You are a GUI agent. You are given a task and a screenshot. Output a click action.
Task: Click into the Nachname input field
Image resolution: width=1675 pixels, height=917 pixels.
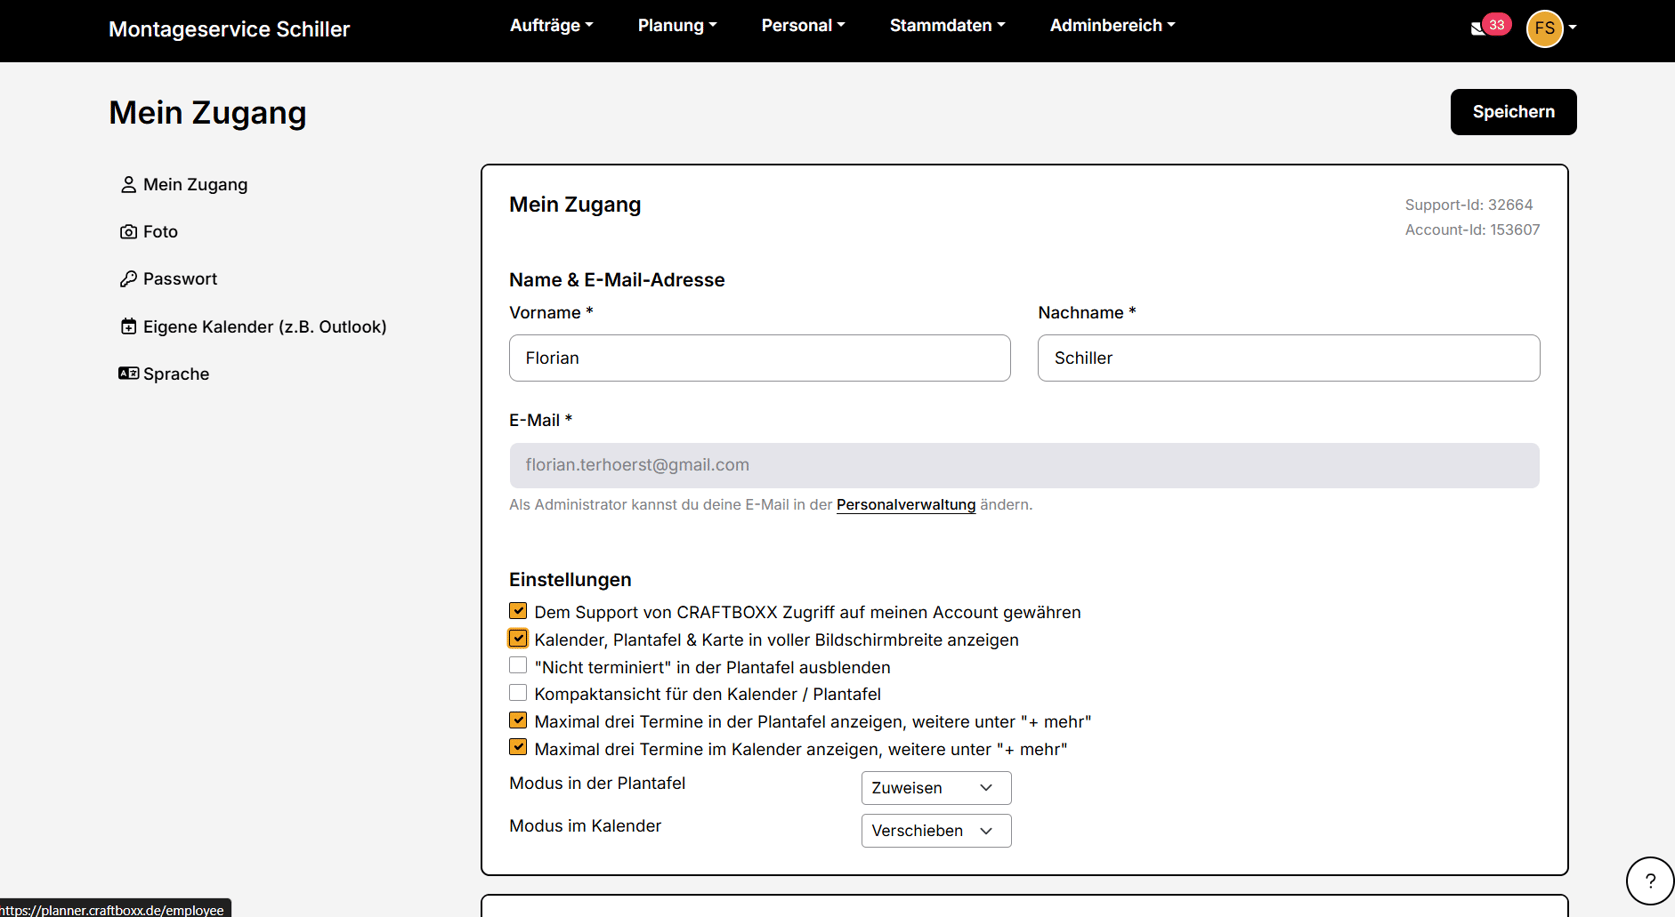(1288, 358)
